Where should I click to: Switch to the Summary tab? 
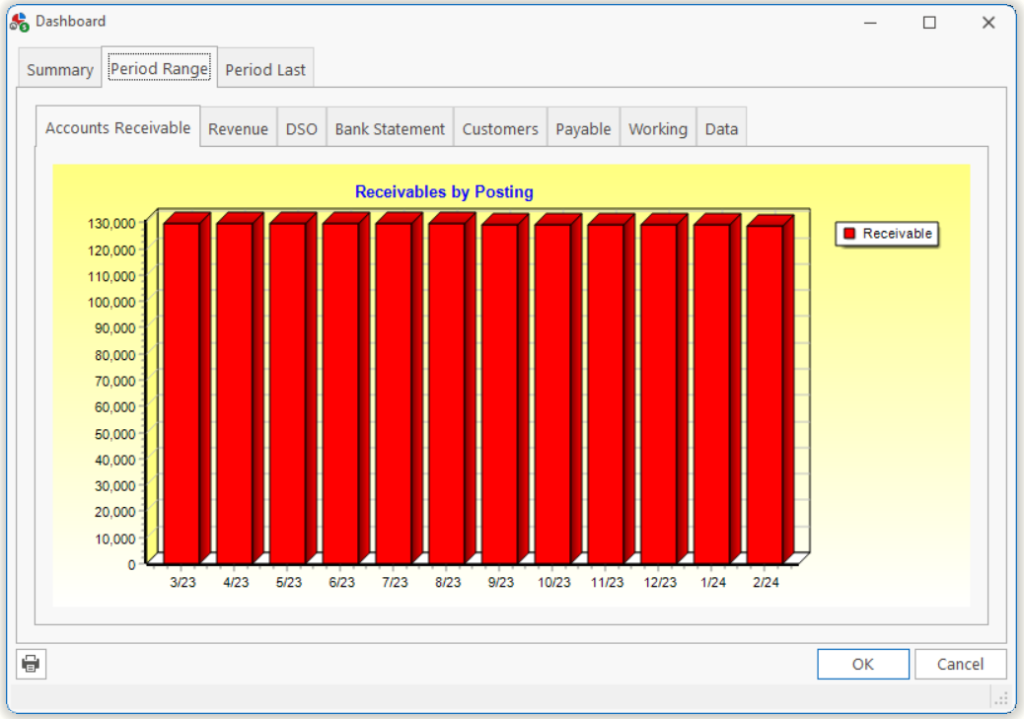(60, 70)
